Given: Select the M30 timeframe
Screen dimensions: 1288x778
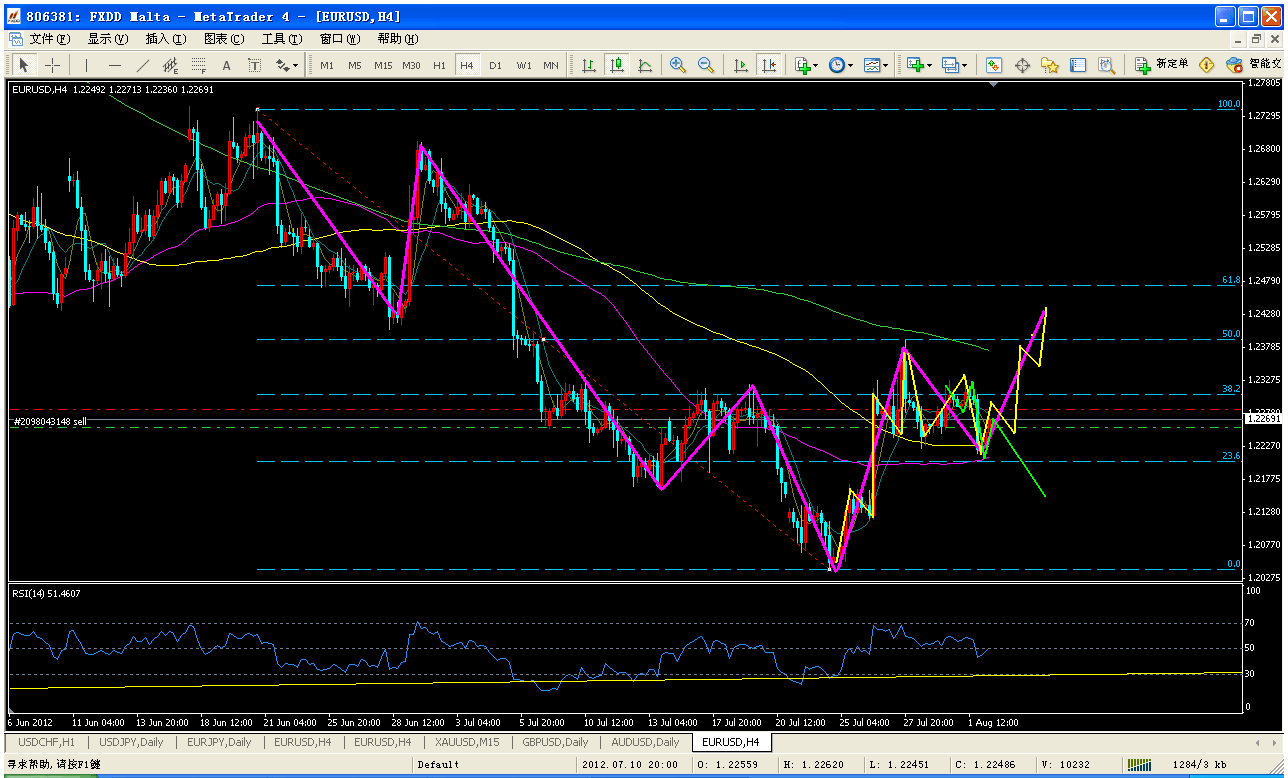Looking at the screenshot, I should (x=411, y=65).
